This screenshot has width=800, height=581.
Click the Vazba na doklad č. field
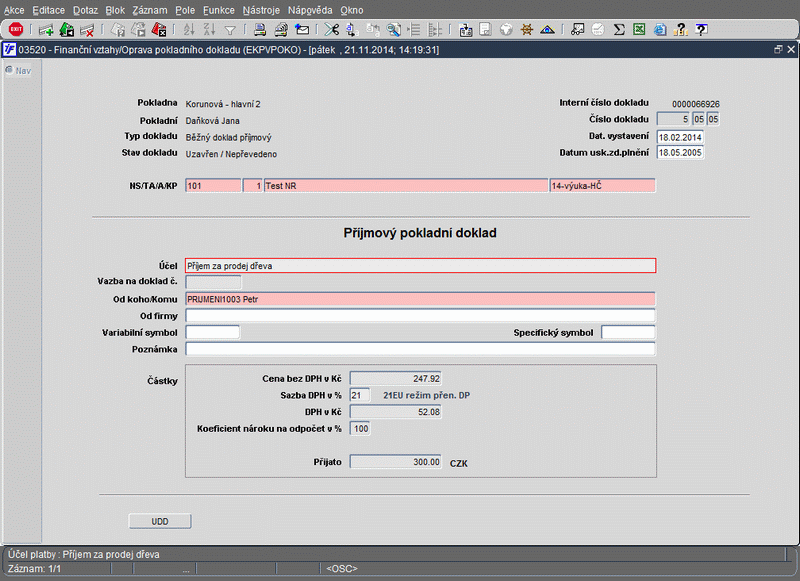pos(213,282)
